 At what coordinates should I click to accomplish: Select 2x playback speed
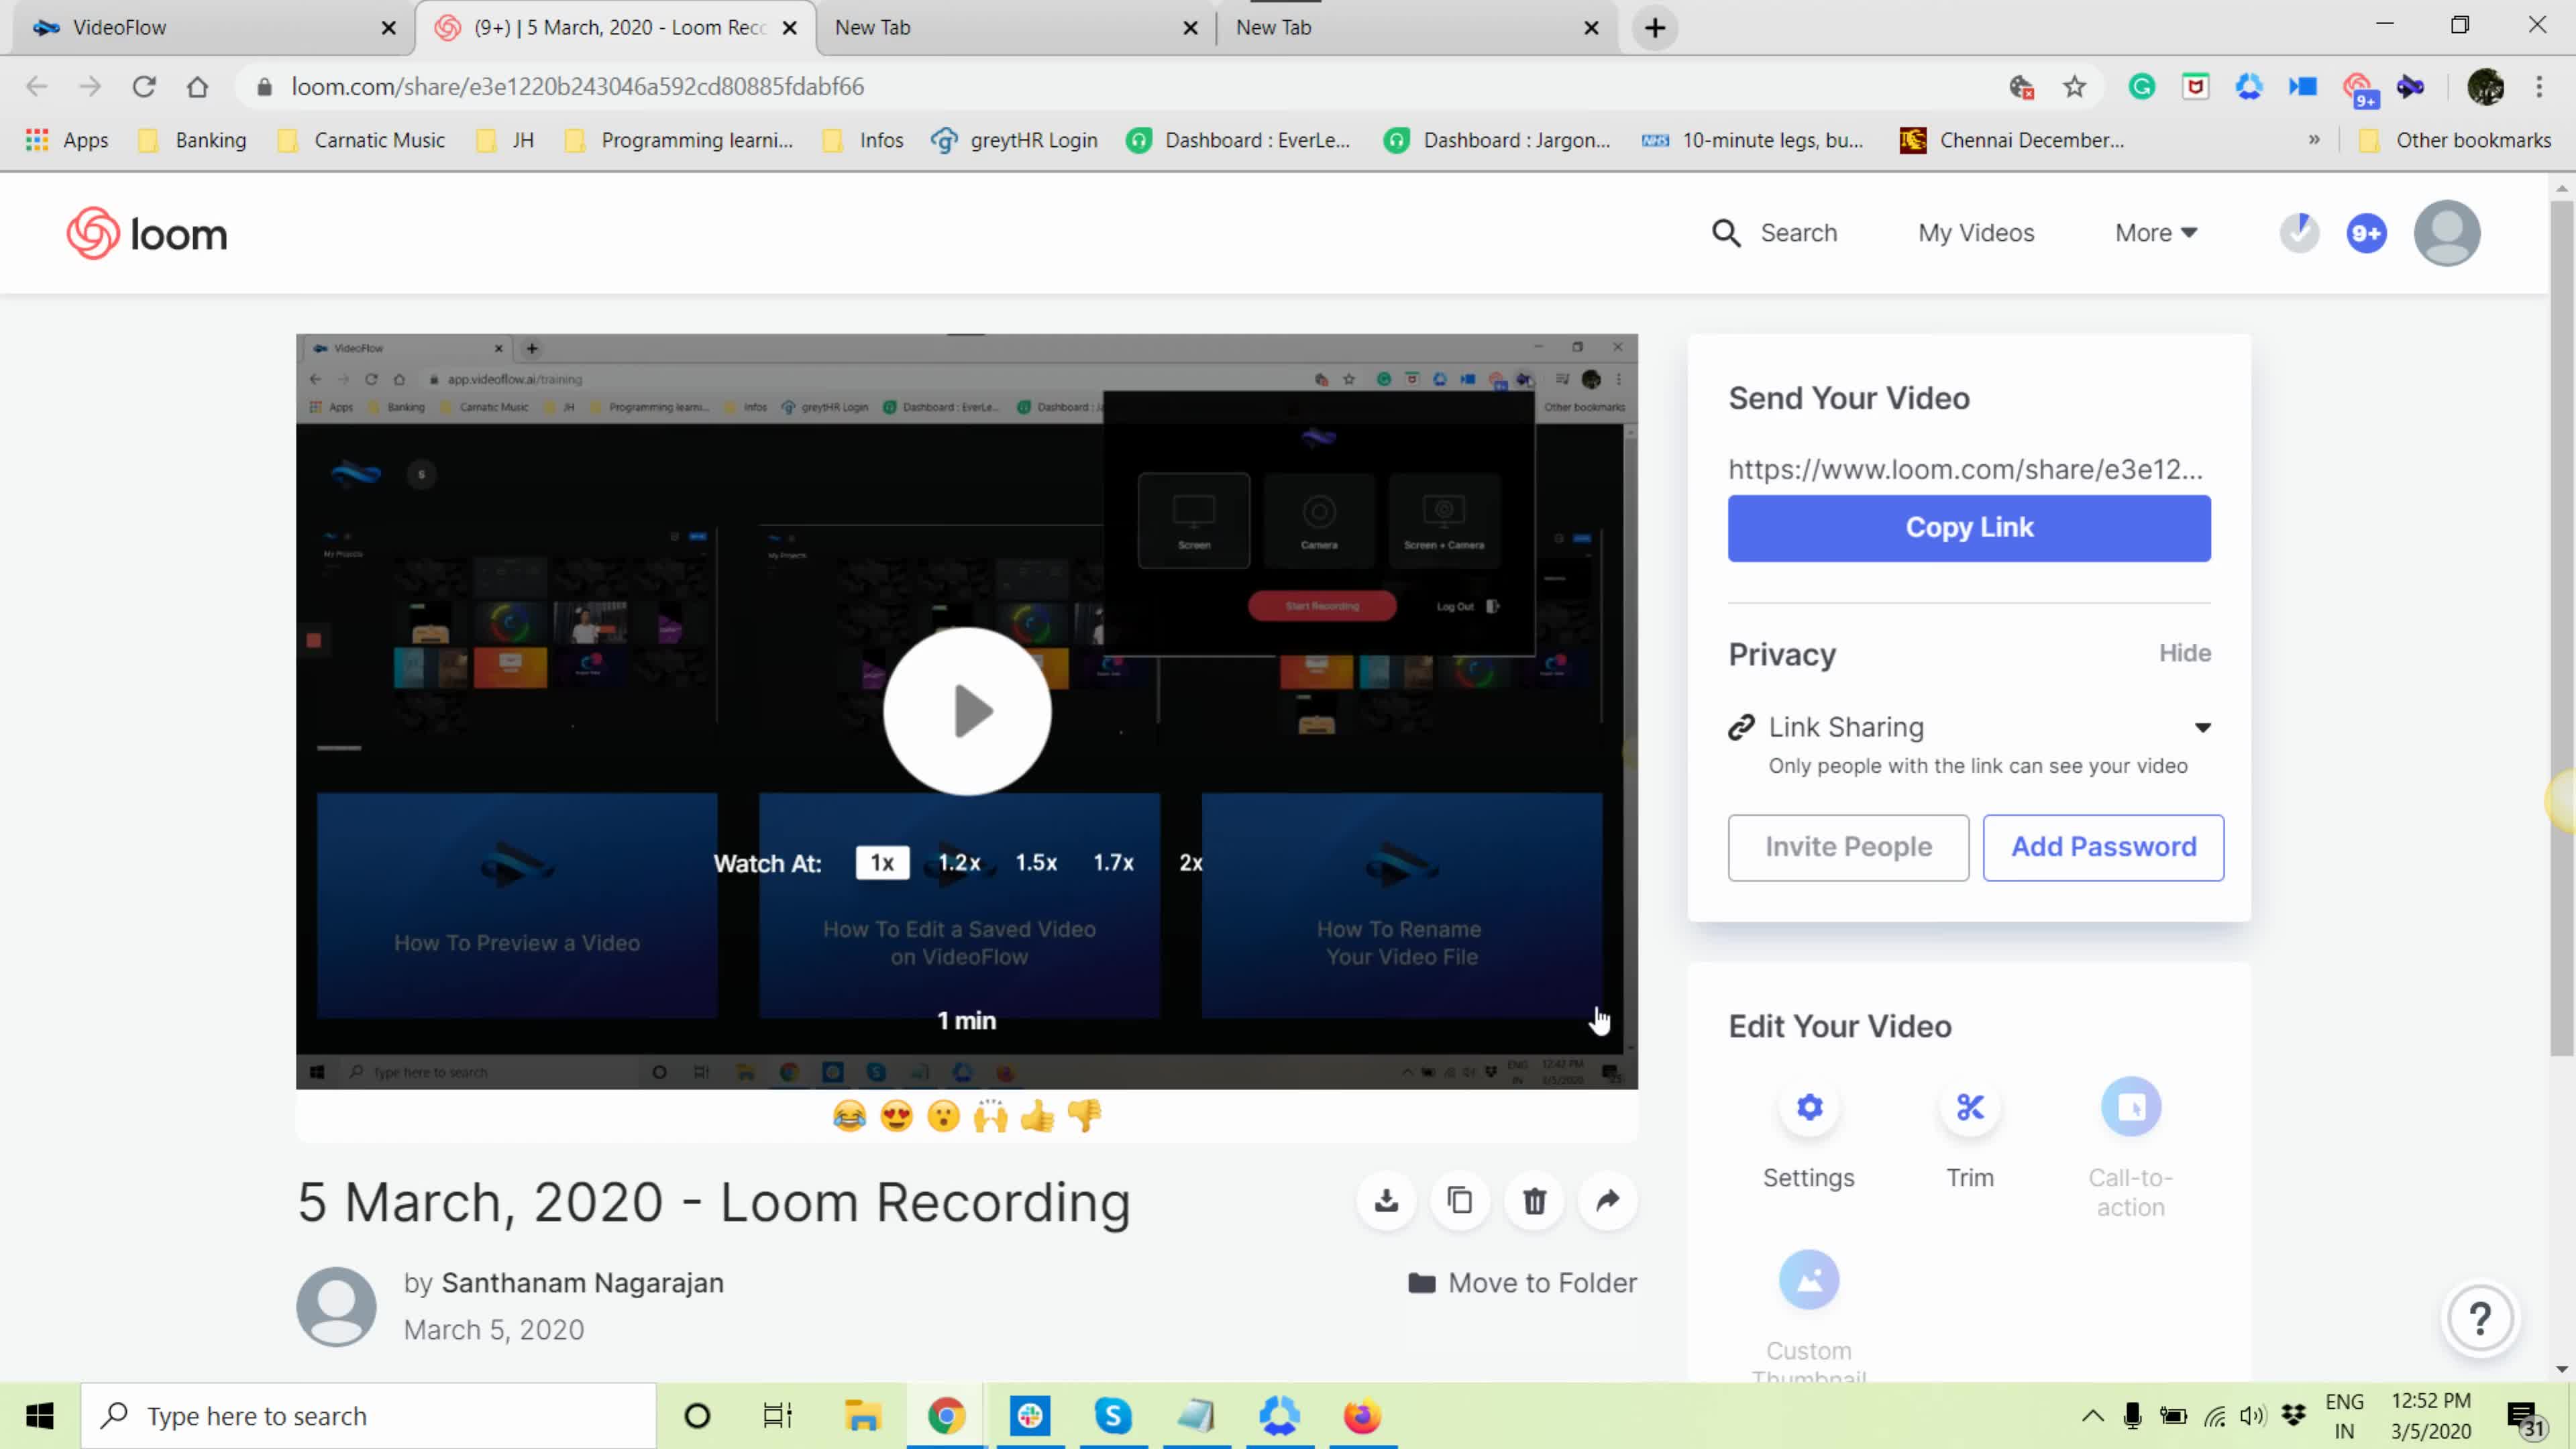1190,863
